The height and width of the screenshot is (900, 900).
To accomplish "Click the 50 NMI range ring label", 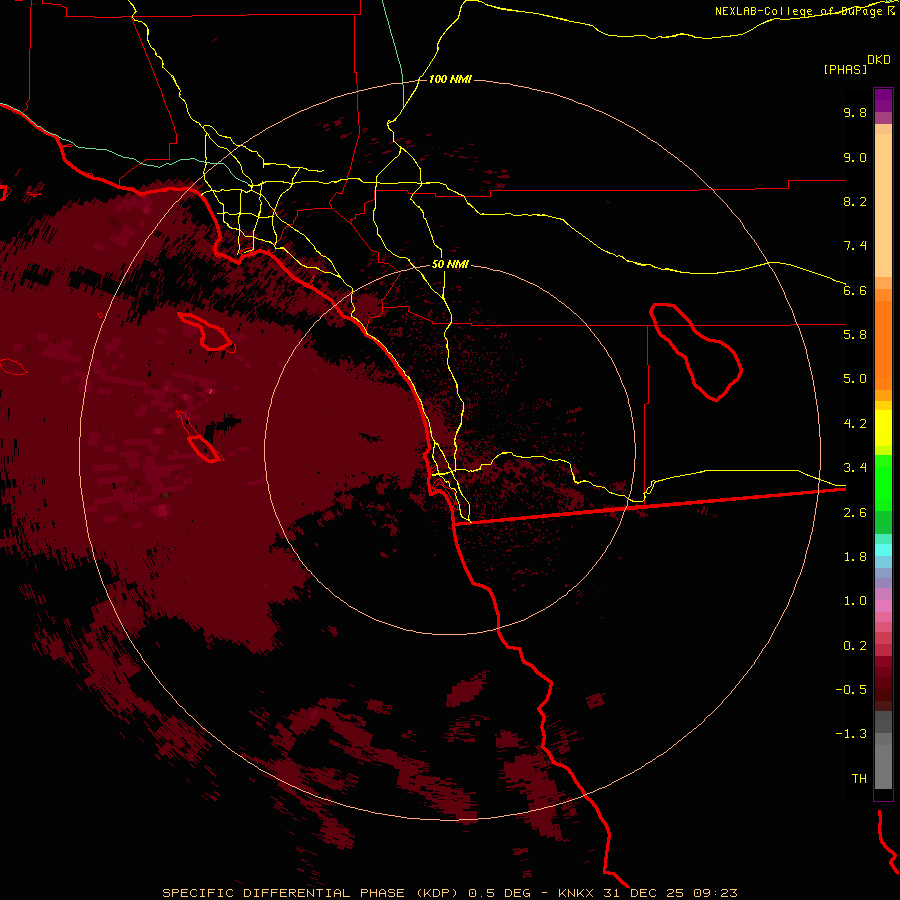I will point(450,264).
